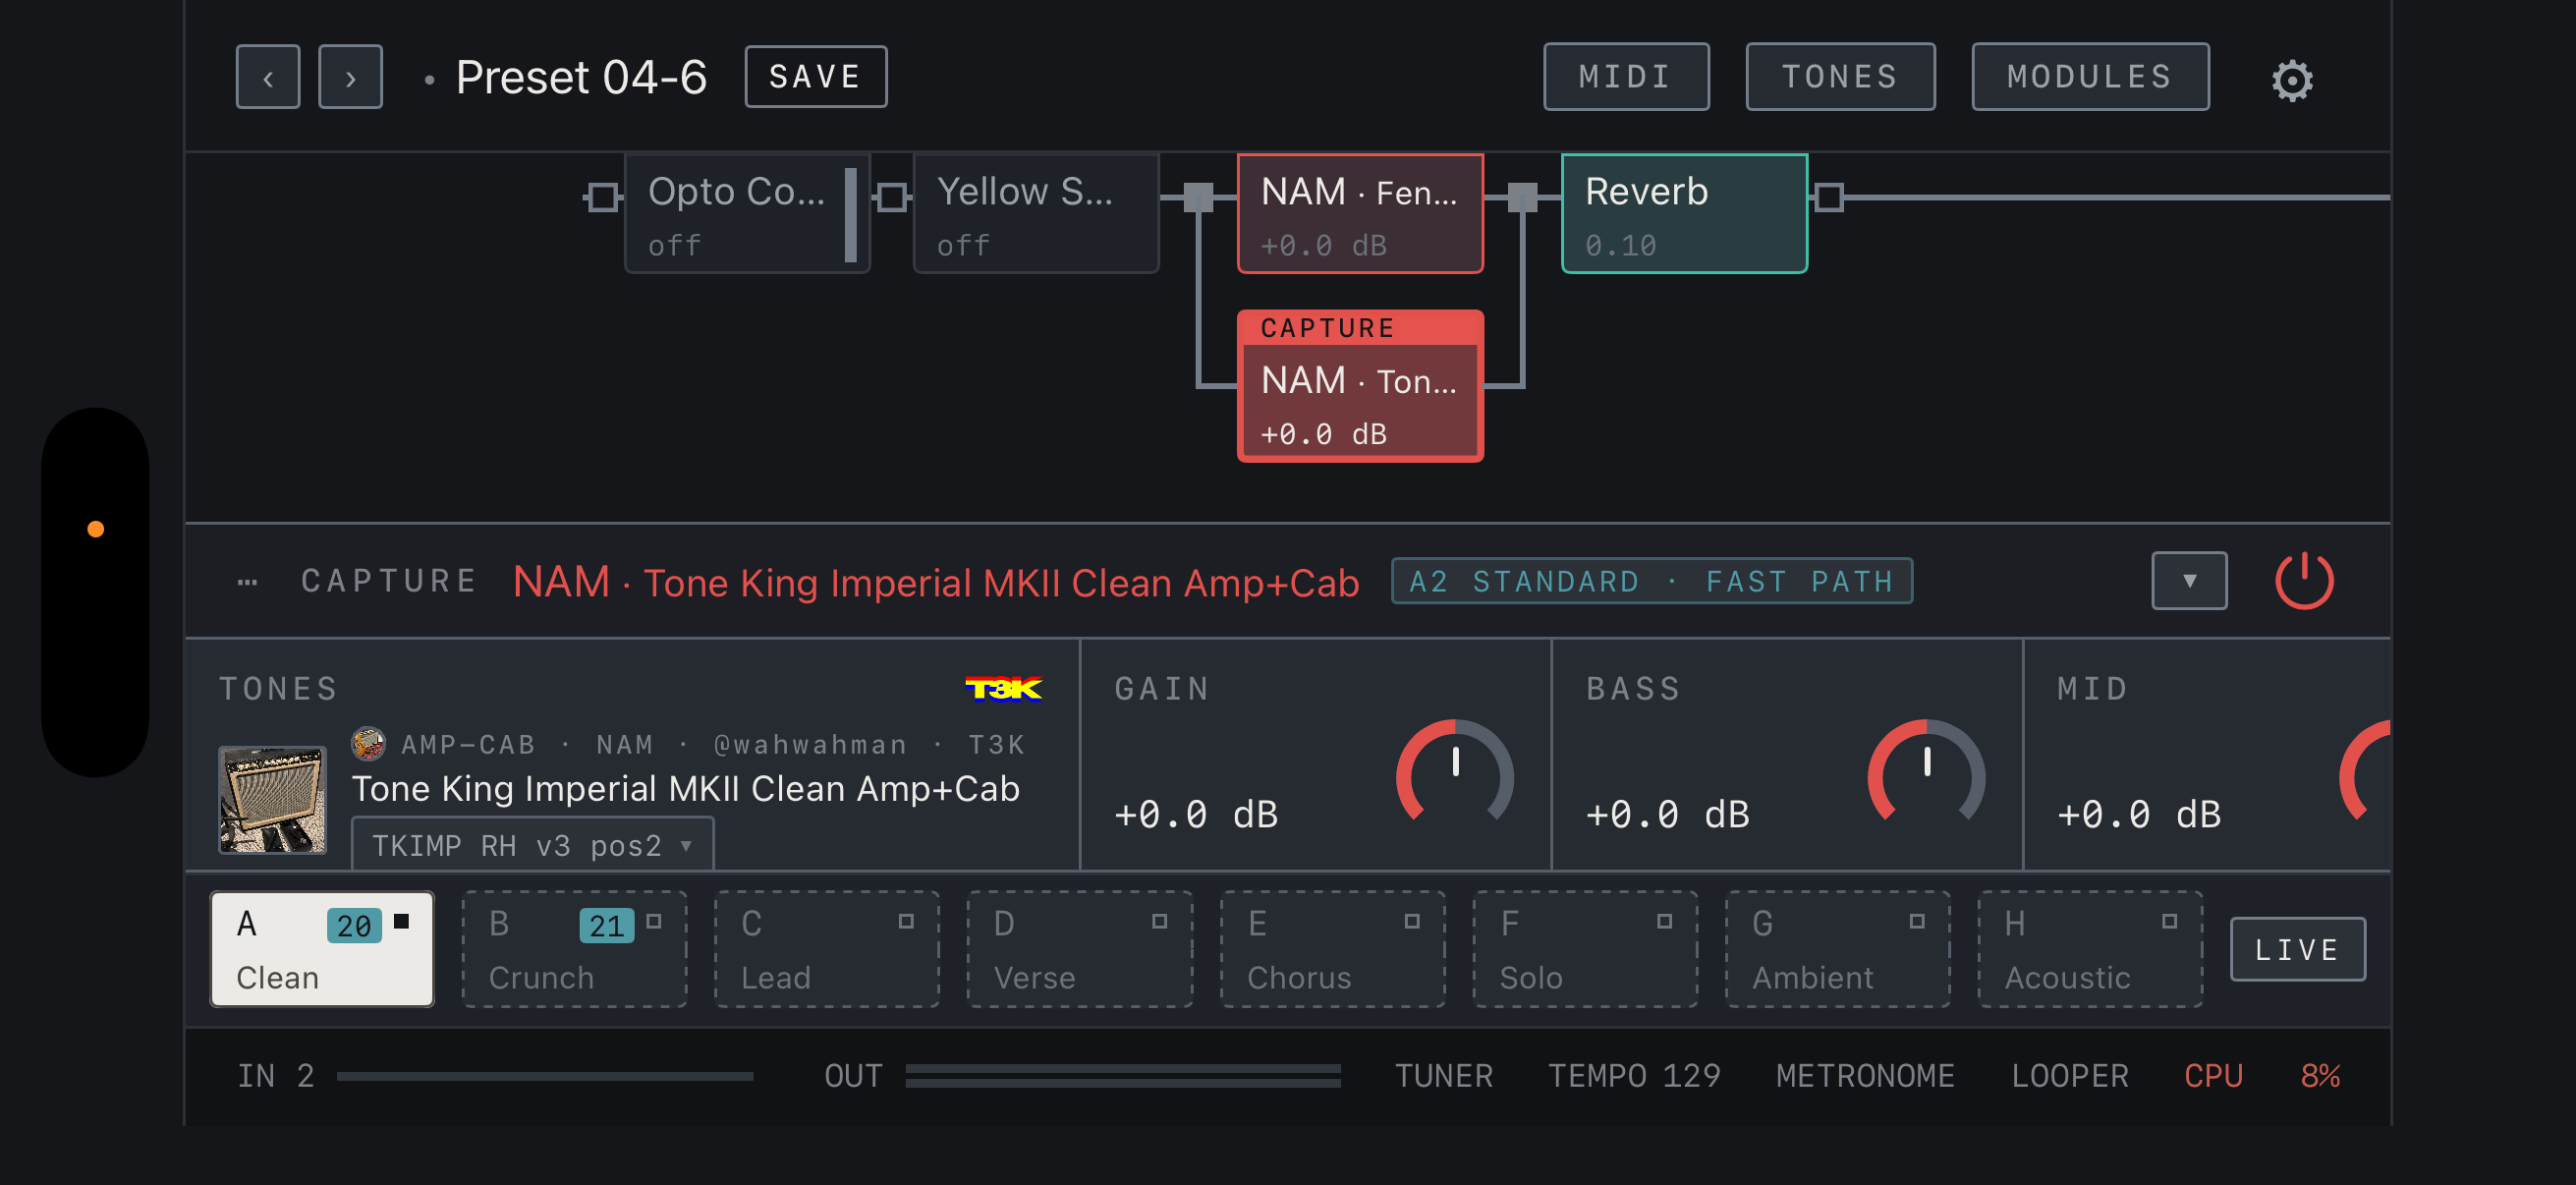Select scene H Acoustic

click(x=2090, y=949)
